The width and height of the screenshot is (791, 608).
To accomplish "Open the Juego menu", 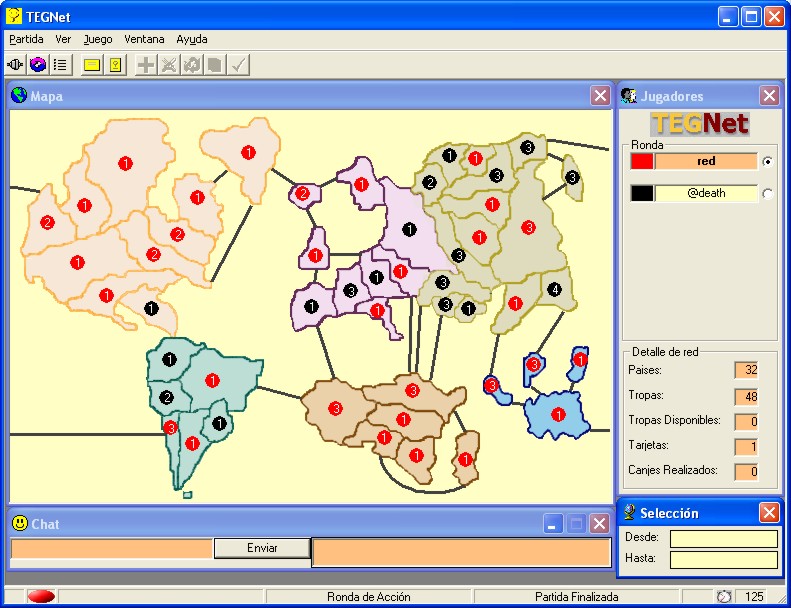I will (98, 39).
